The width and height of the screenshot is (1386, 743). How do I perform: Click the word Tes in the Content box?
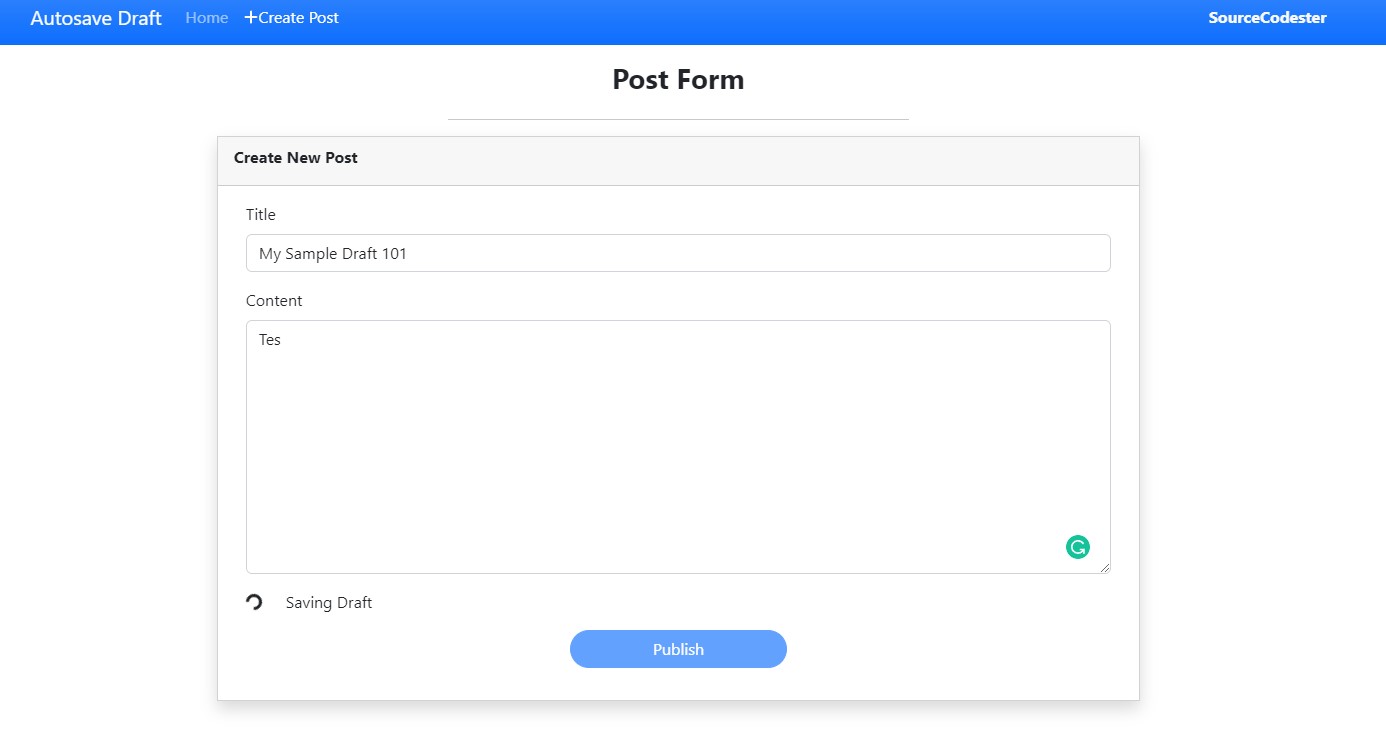pos(270,340)
